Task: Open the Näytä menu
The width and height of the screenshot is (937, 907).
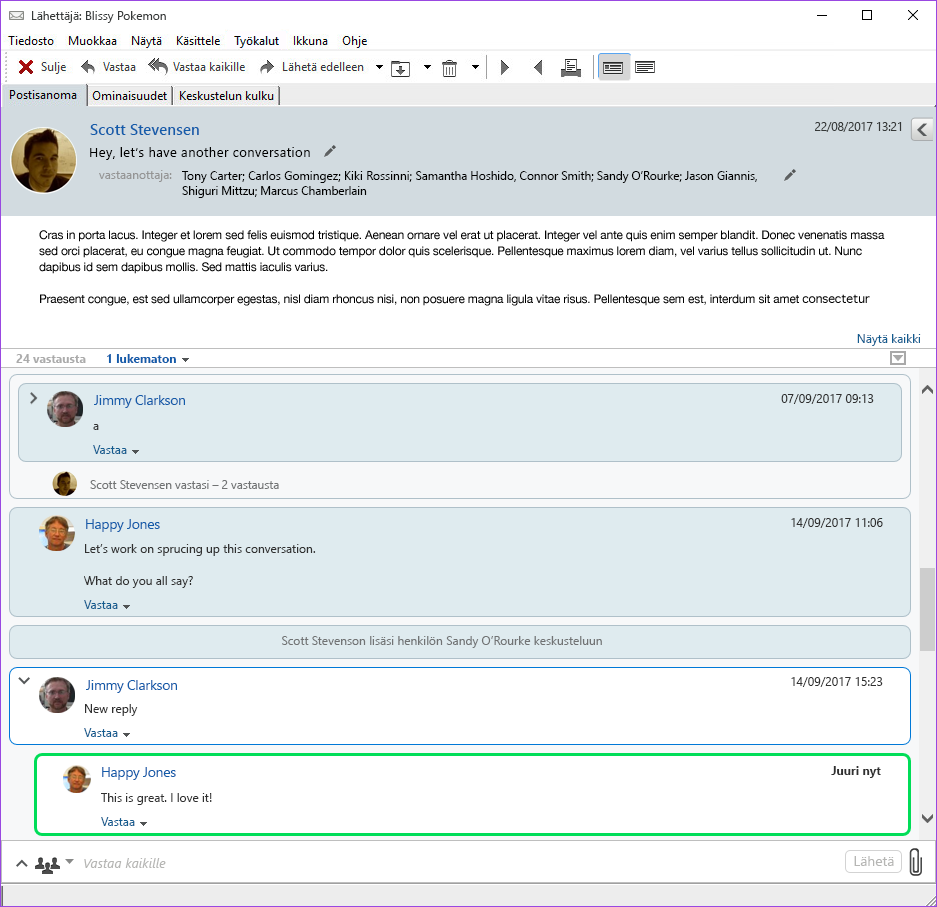Action: point(146,41)
